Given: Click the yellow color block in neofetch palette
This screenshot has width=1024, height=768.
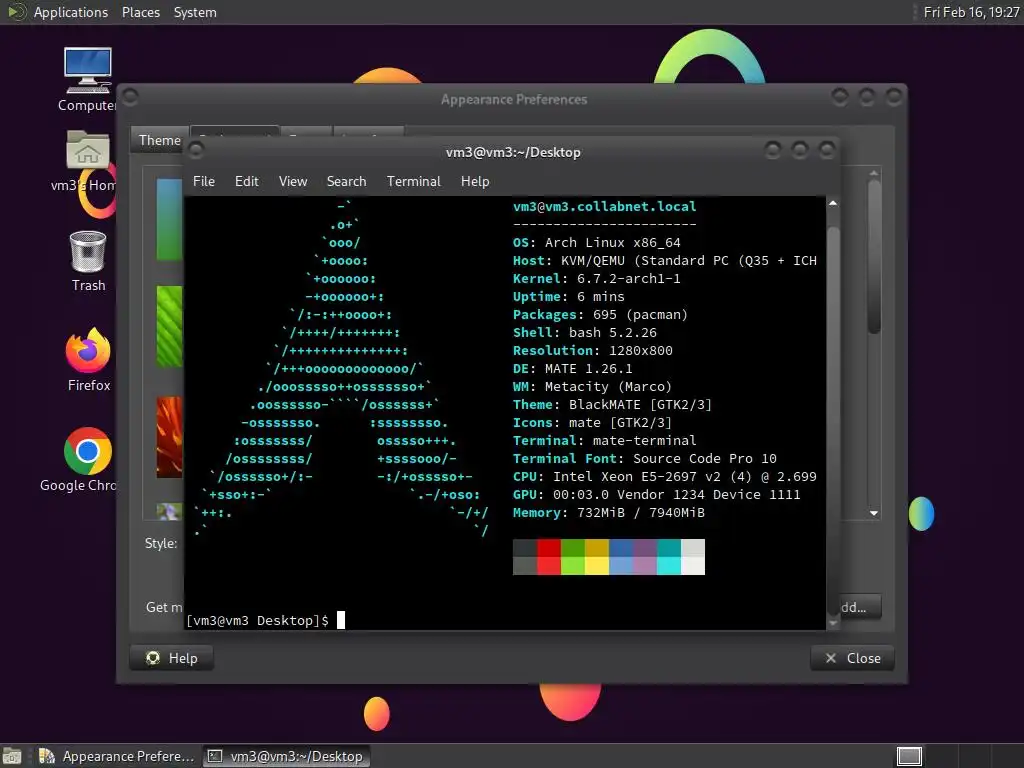Looking at the screenshot, I should (597, 556).
